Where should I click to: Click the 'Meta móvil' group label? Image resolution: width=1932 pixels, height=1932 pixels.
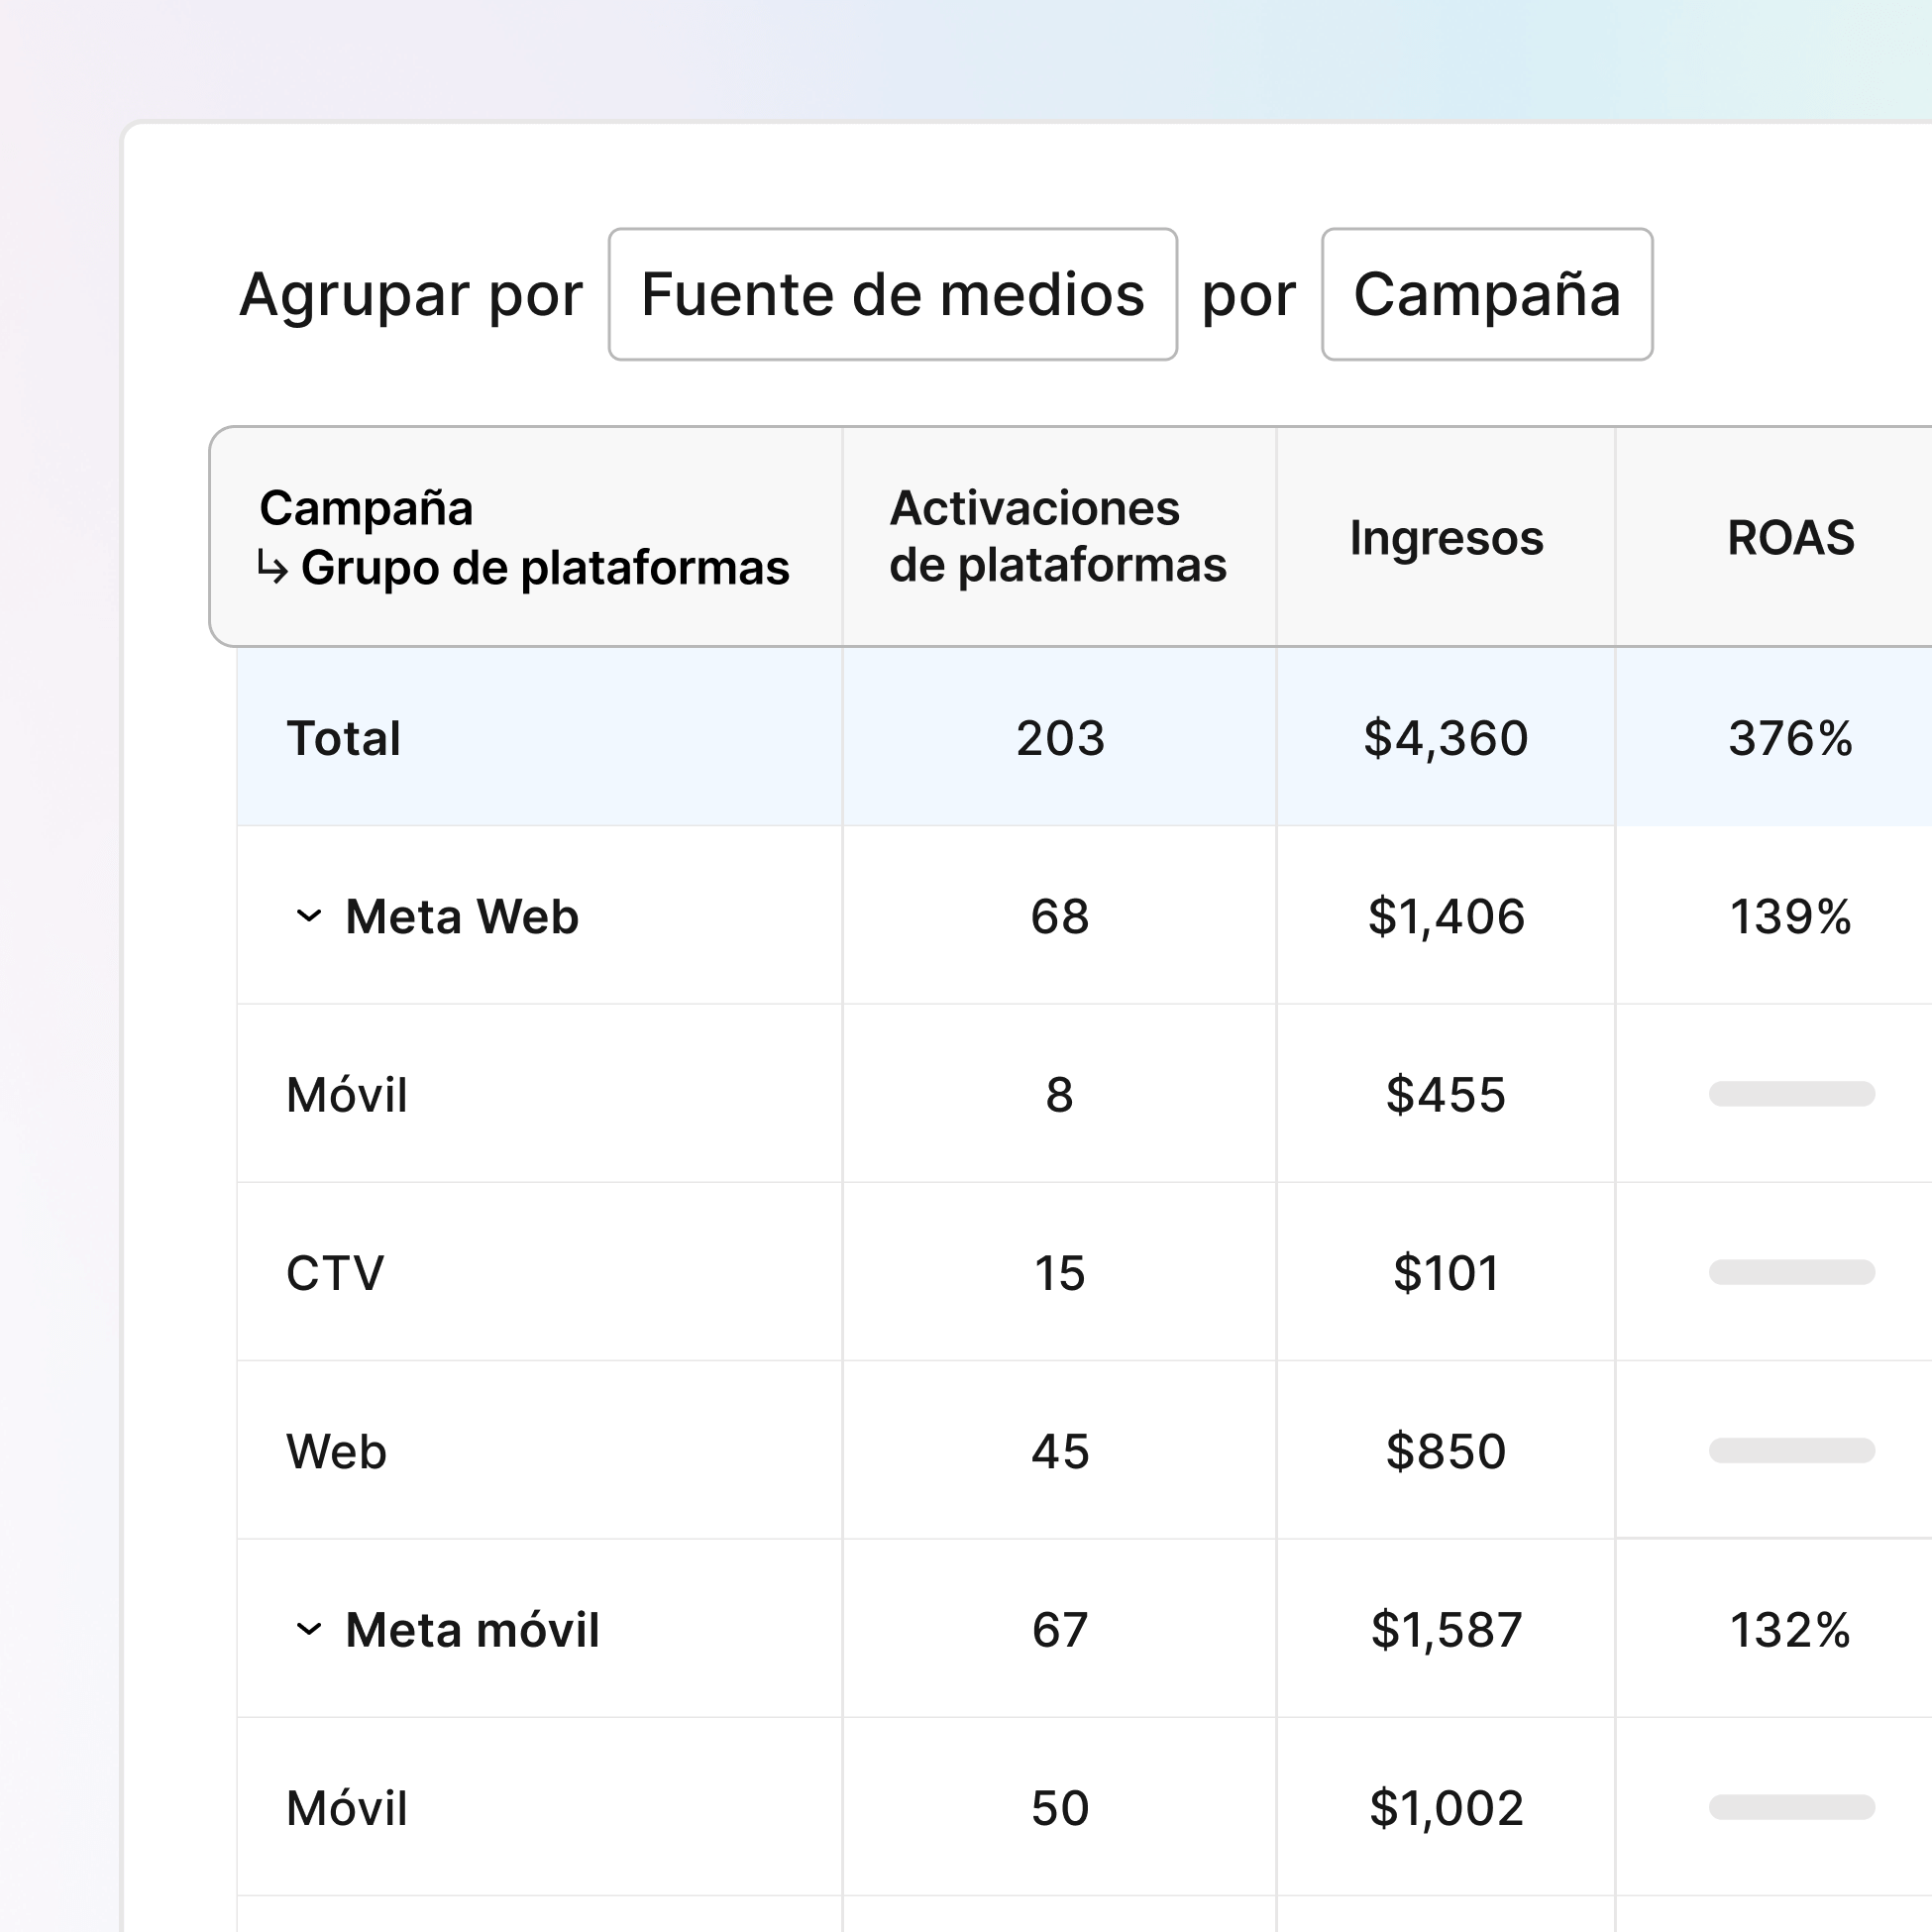[470, 1629]
